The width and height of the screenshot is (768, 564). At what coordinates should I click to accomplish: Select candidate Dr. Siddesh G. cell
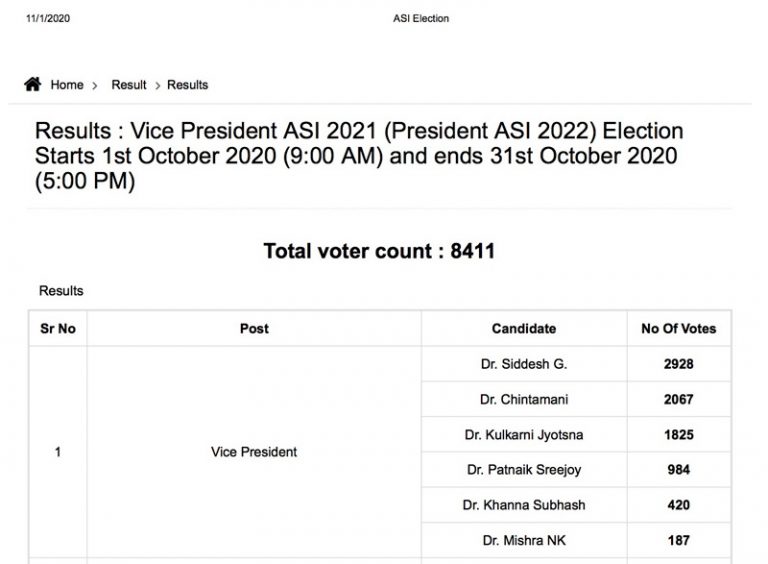click(x=523, y=364)
